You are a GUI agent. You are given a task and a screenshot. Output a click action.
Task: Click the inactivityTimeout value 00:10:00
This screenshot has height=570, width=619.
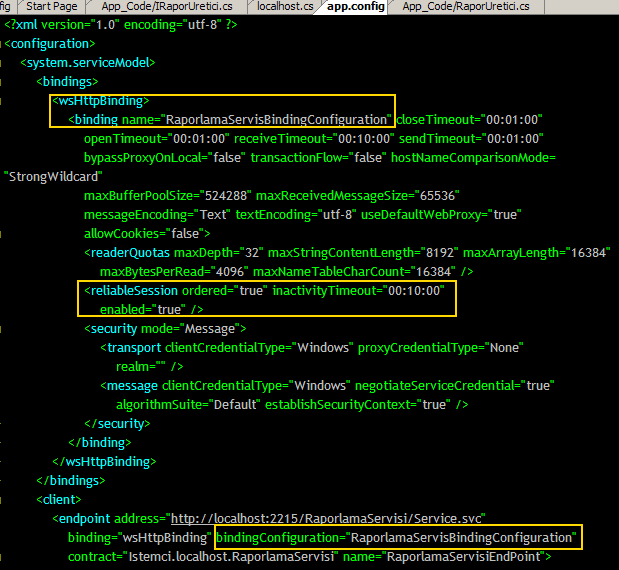click(x=412, y=290)
